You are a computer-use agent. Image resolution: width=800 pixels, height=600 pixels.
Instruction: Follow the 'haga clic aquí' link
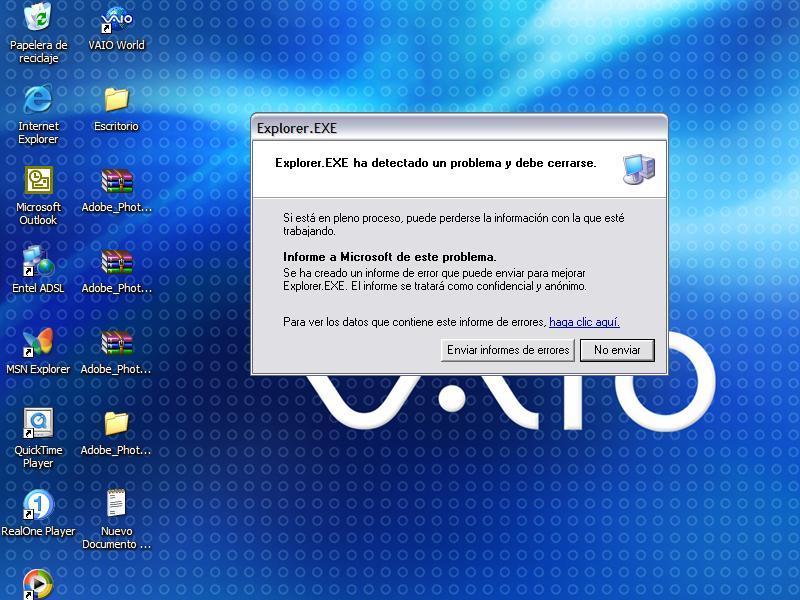584,322
